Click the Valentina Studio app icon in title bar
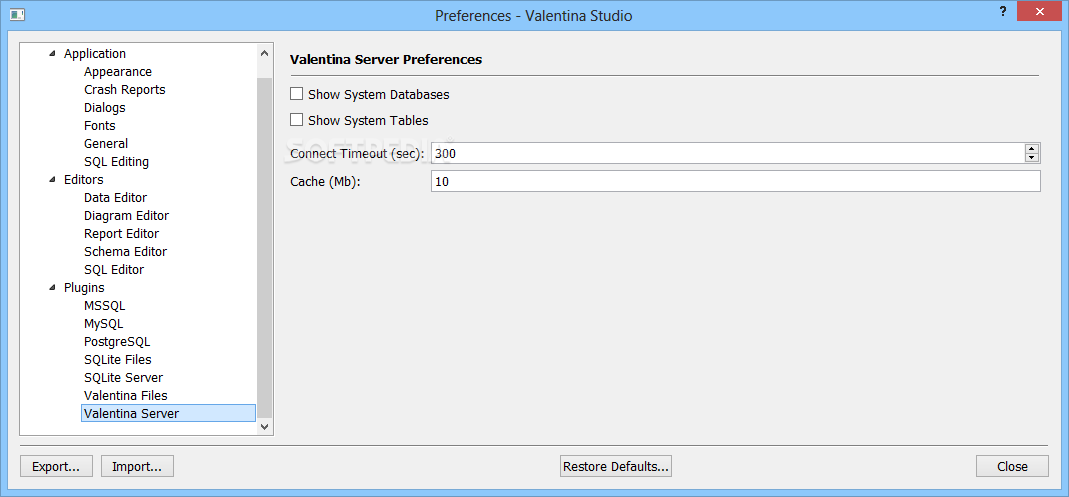 18,14
